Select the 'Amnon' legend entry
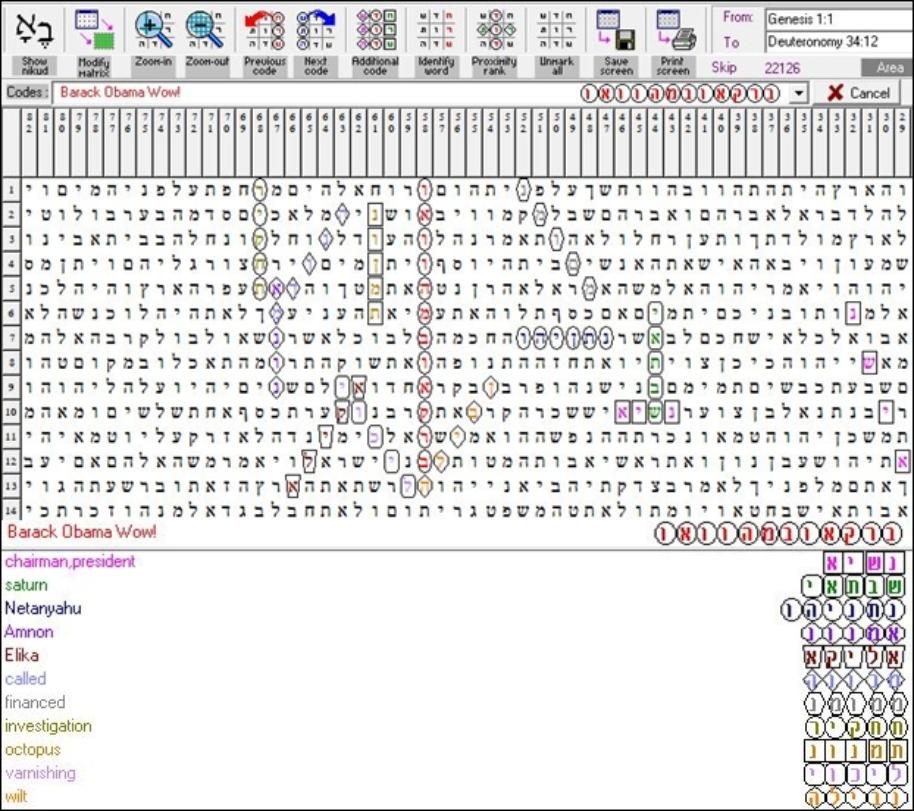Viewport: 914px width, 811px height. tap(29, 631)
